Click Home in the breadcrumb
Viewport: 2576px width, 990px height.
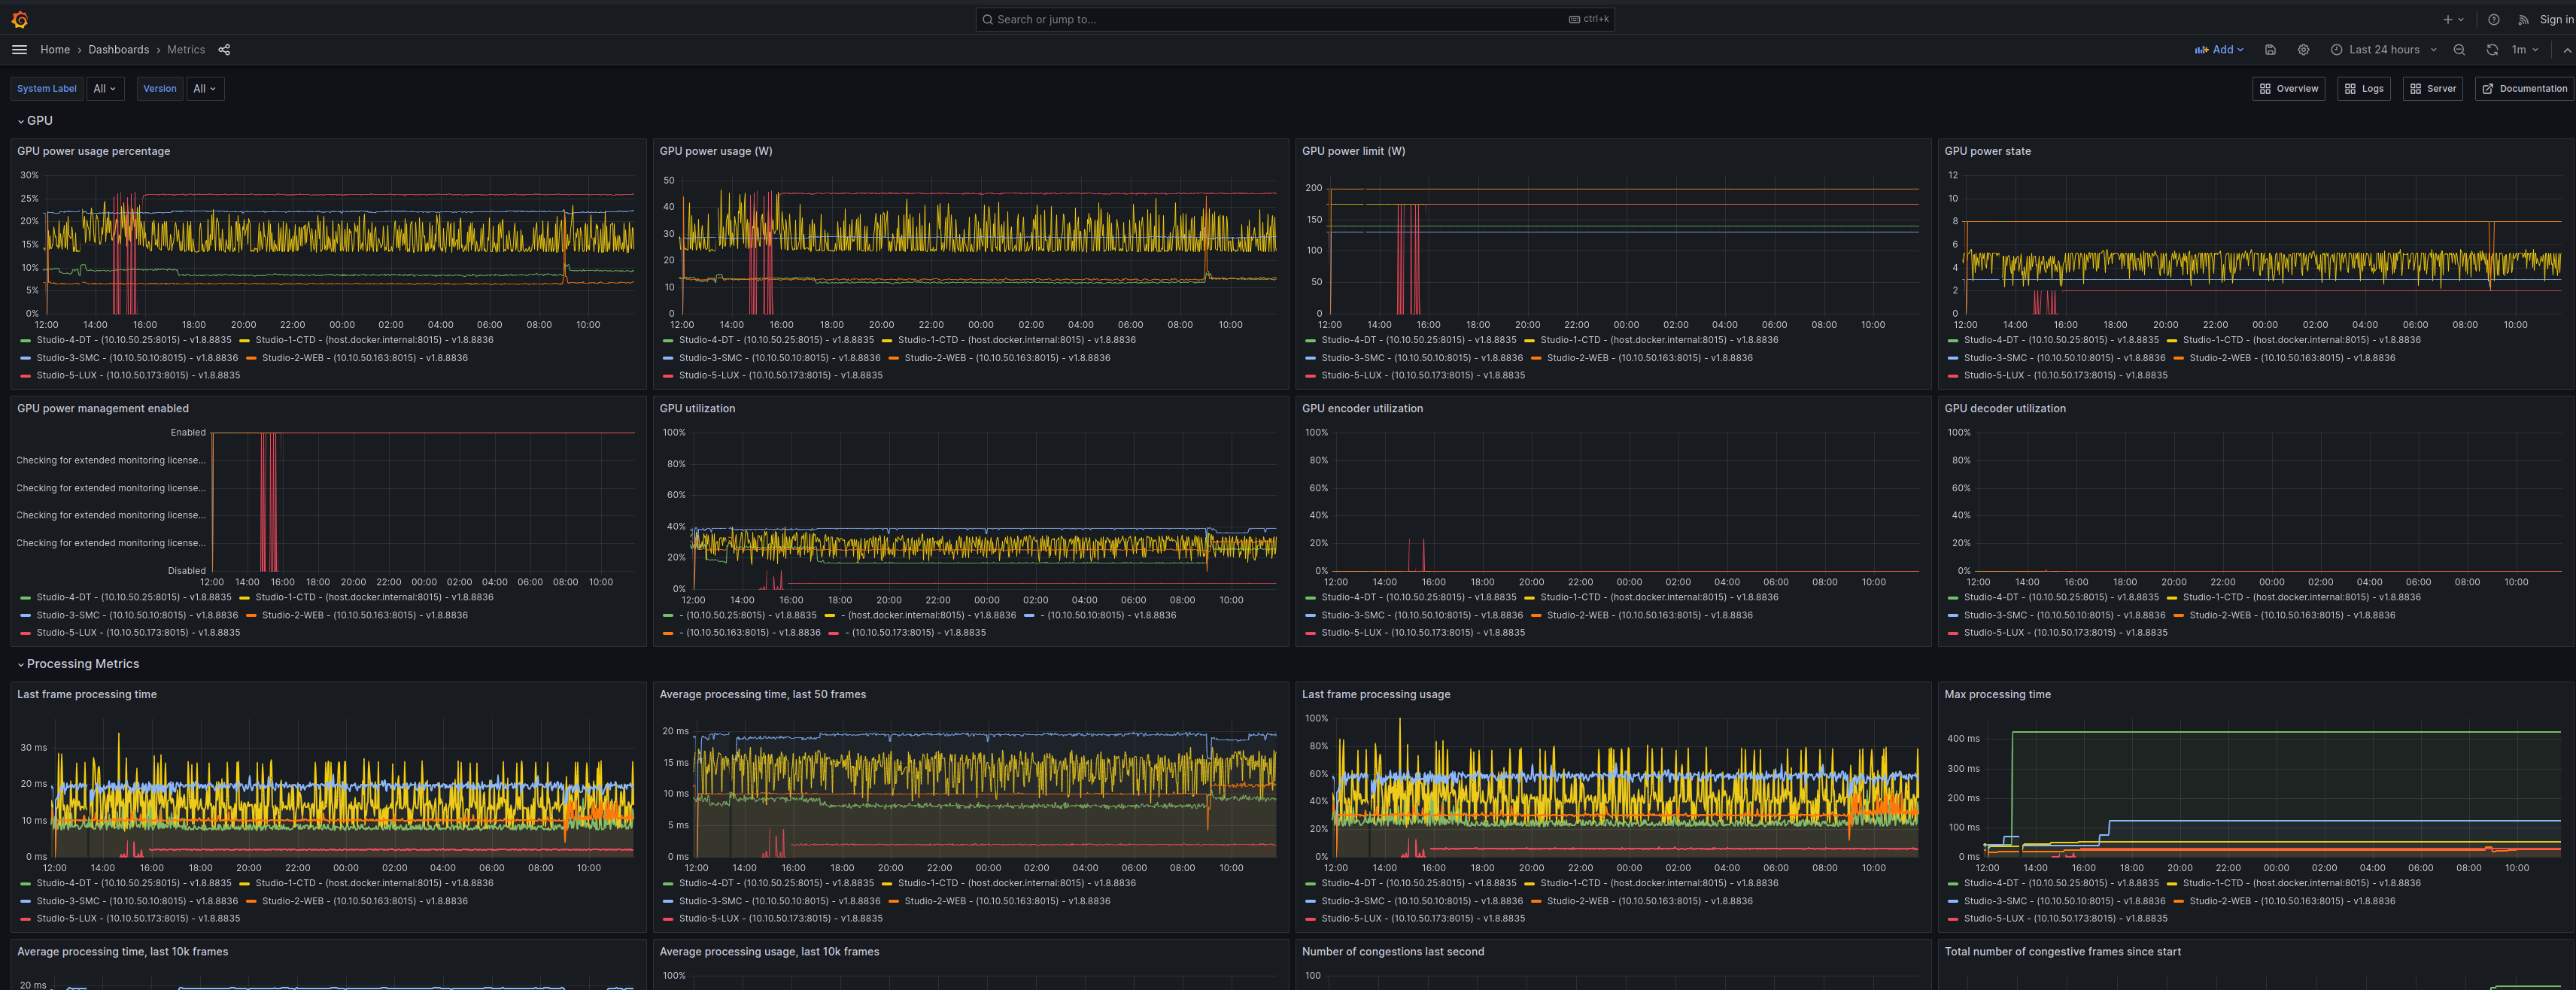[x=55, y=49]
